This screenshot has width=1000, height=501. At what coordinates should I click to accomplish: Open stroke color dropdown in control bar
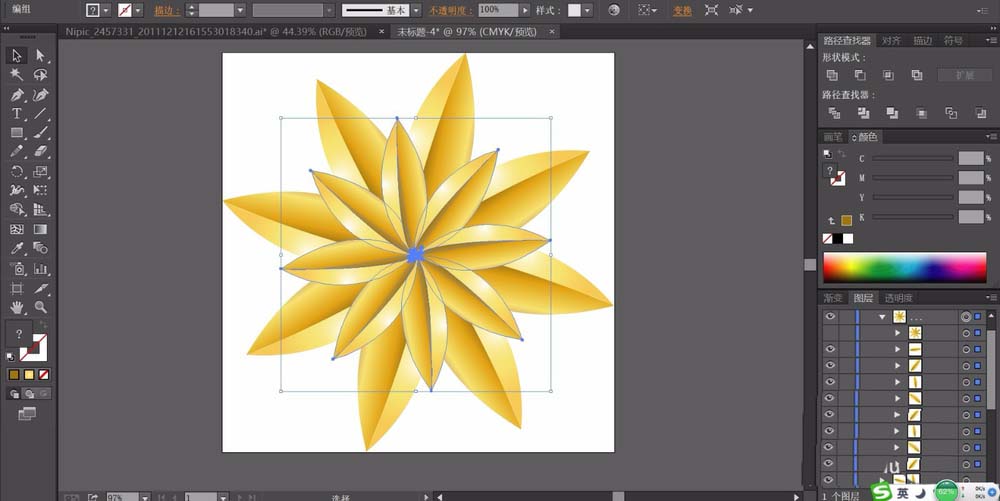pos(138,10)
